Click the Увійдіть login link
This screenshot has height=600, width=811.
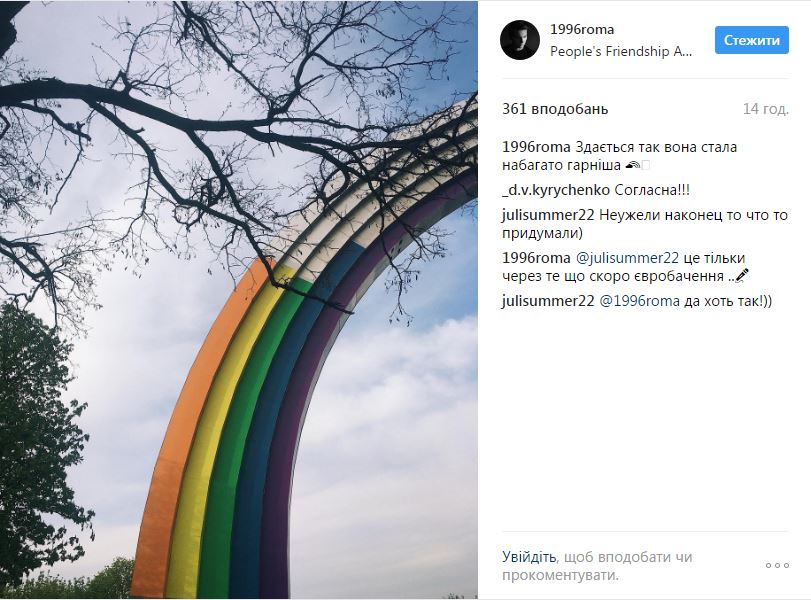(529, 557)
